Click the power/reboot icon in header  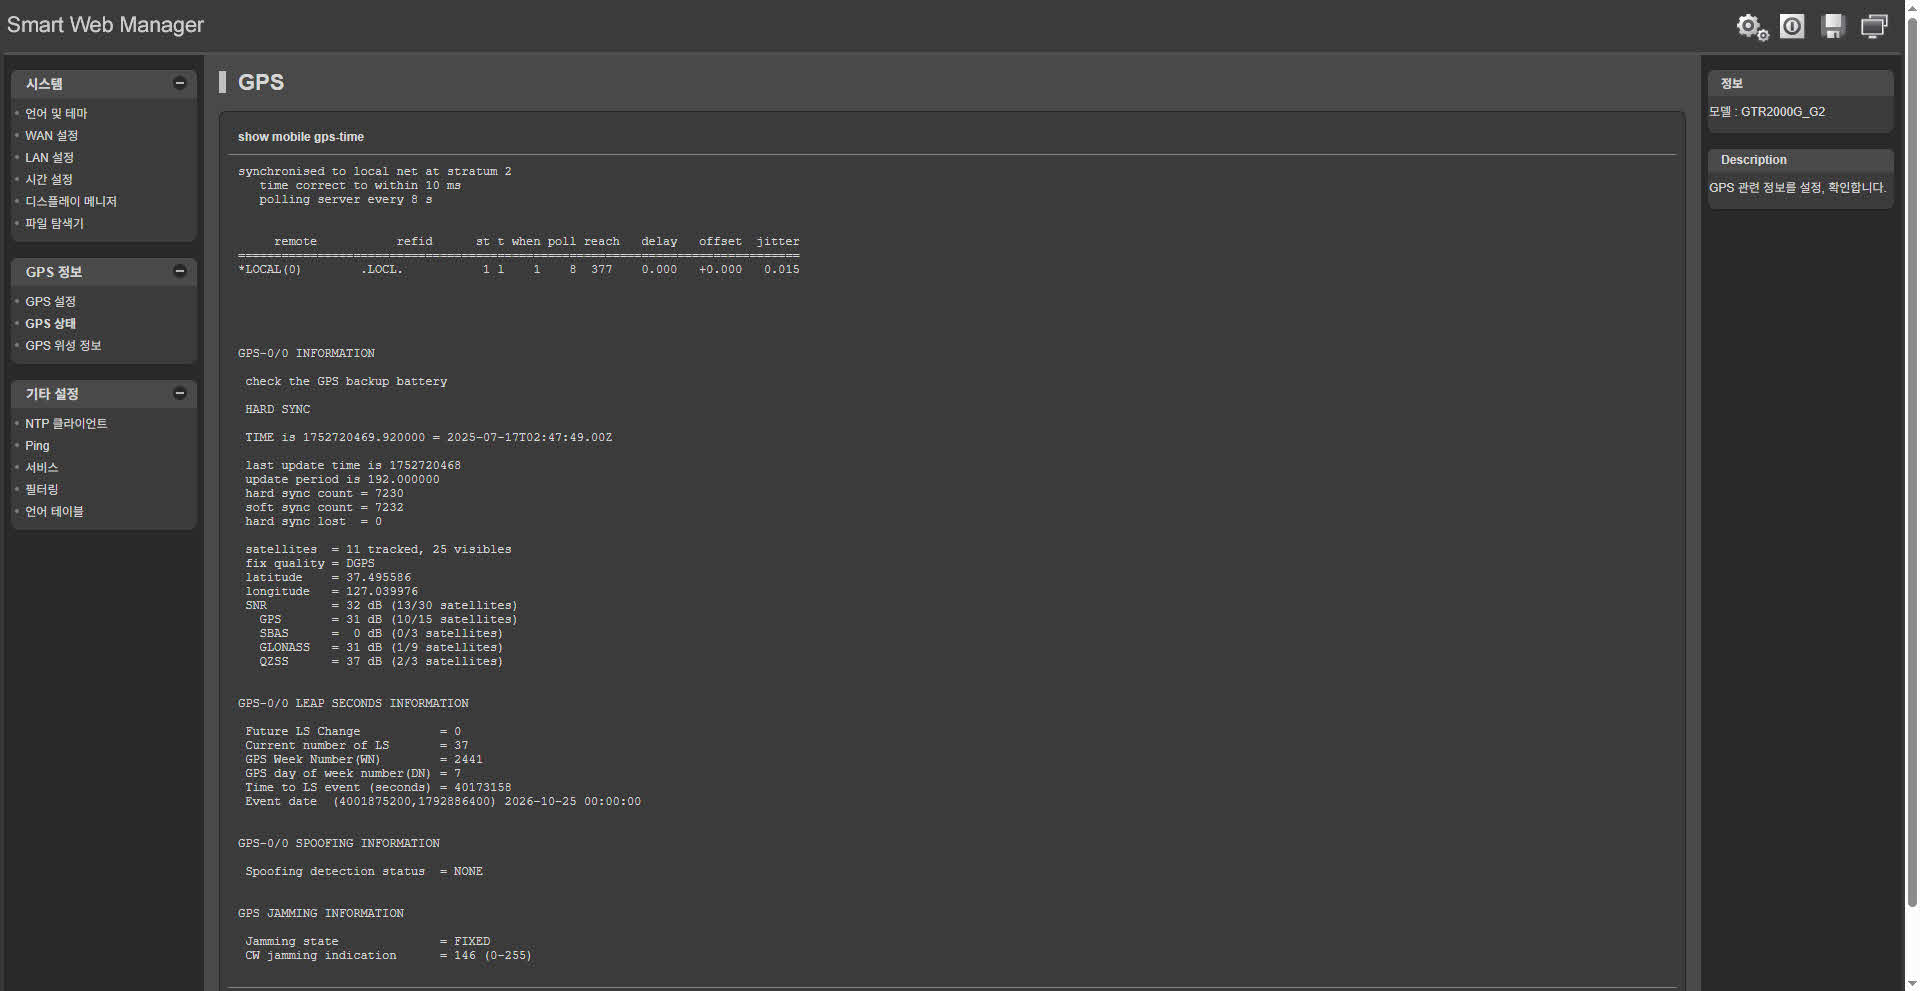pyautogui.click(x=1792, y=26)
